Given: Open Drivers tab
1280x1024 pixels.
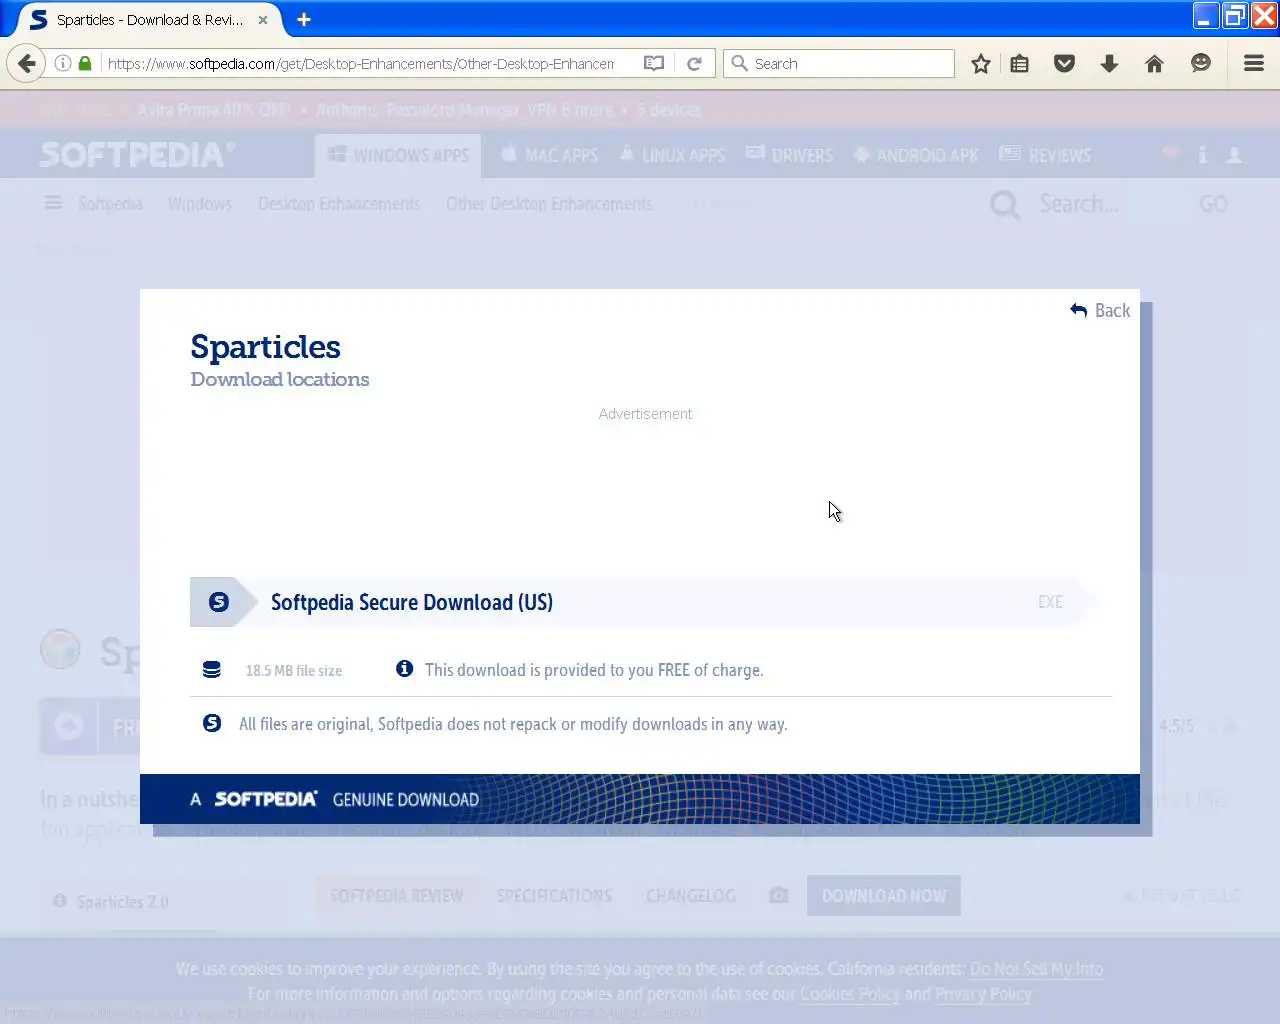Looking at the screenshot, I should point(789,155).
